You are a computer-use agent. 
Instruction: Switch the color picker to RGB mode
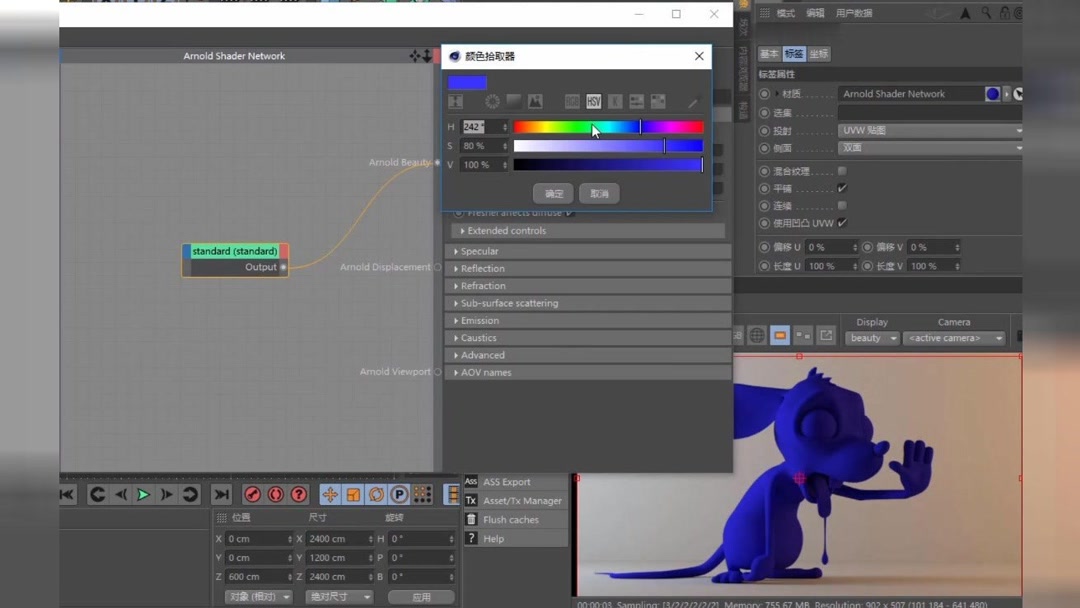click(x=572, y=101)
